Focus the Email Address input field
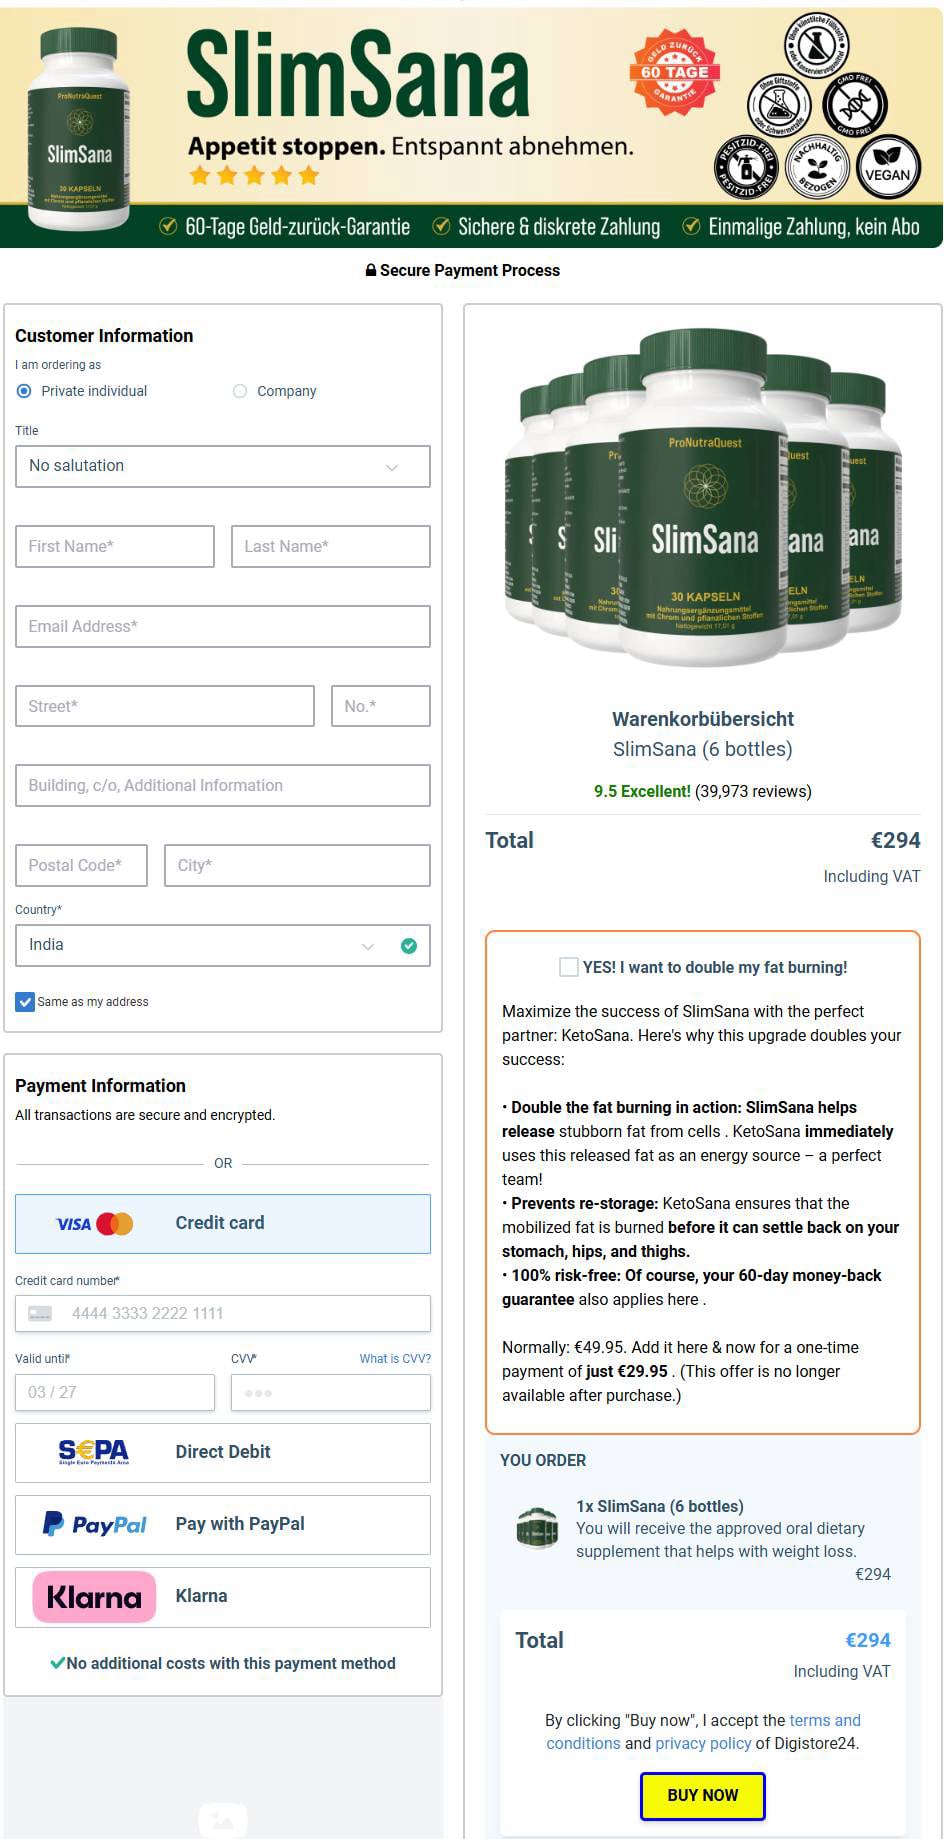The image size is (947, 1839). tap(223, 626)
